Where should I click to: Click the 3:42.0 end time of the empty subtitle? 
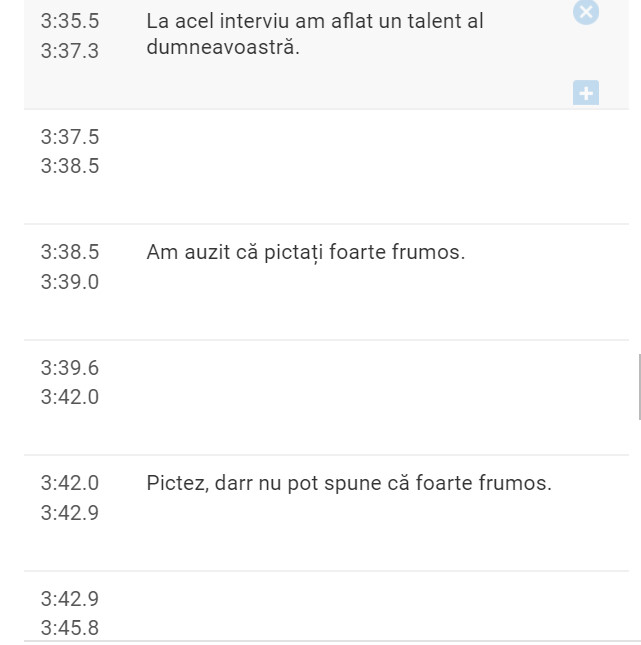pyautogui.click(x=70, y=397)
